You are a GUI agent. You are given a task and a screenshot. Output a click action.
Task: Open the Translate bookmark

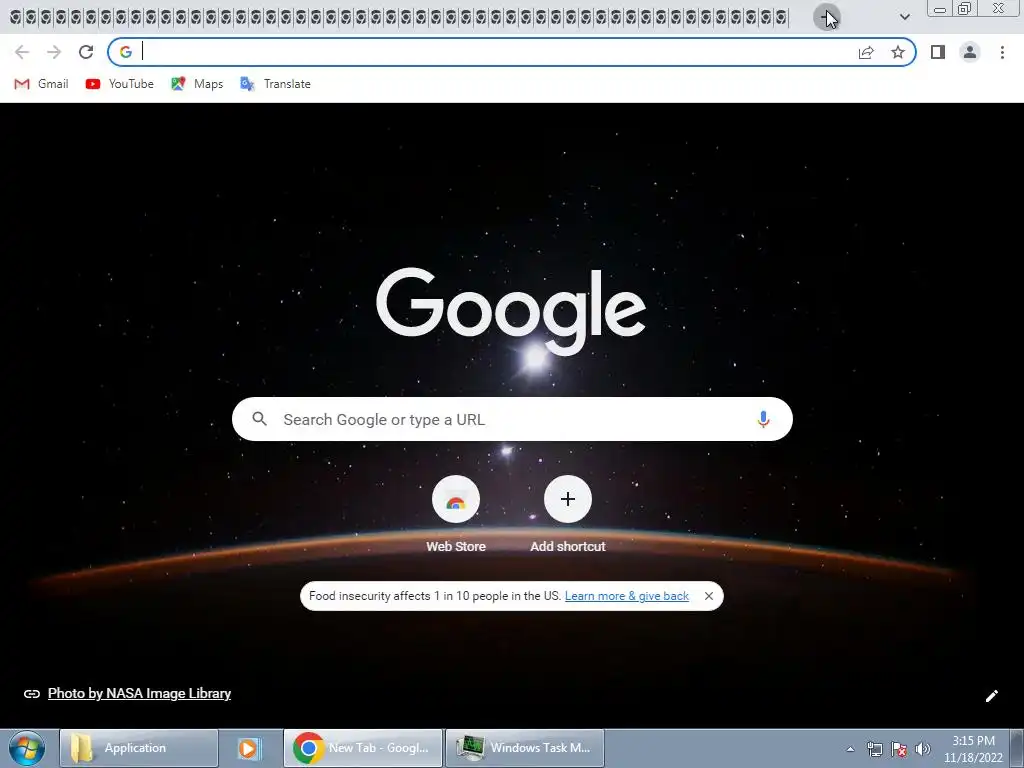tap(275, 84)
